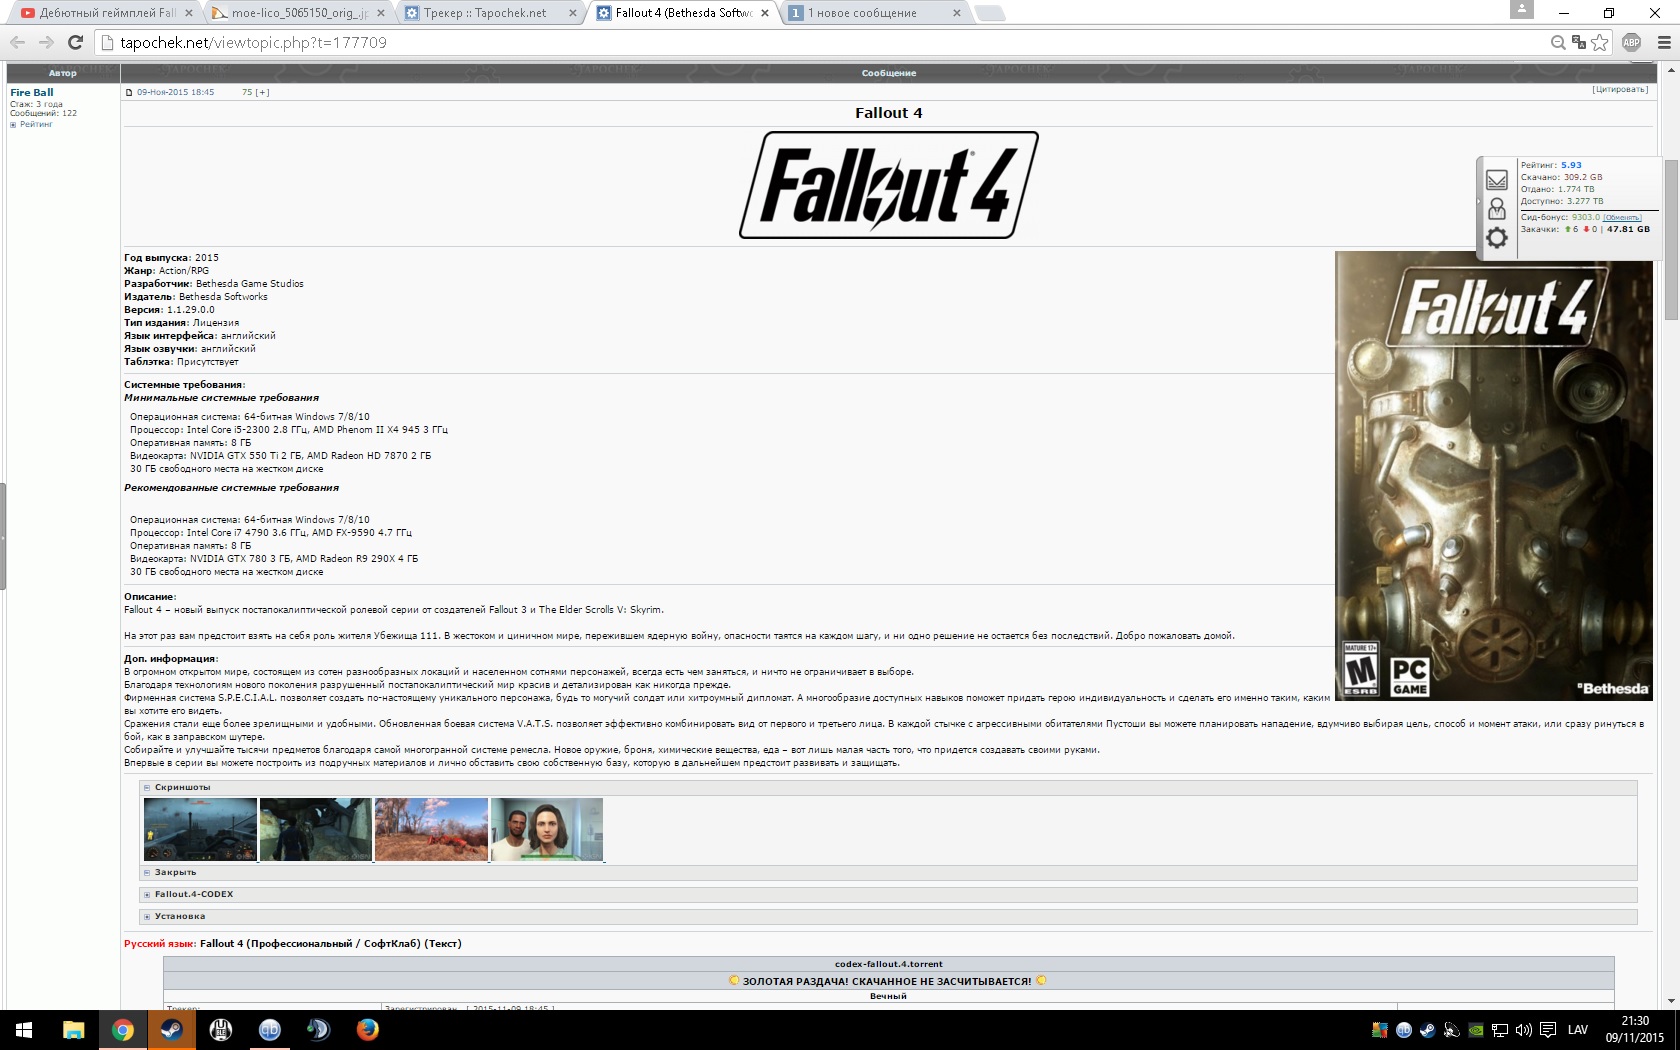Viewport: 1680px width, 1050px height.
Task: Open the Chrome user profile button
Action: click(1521, 9)
